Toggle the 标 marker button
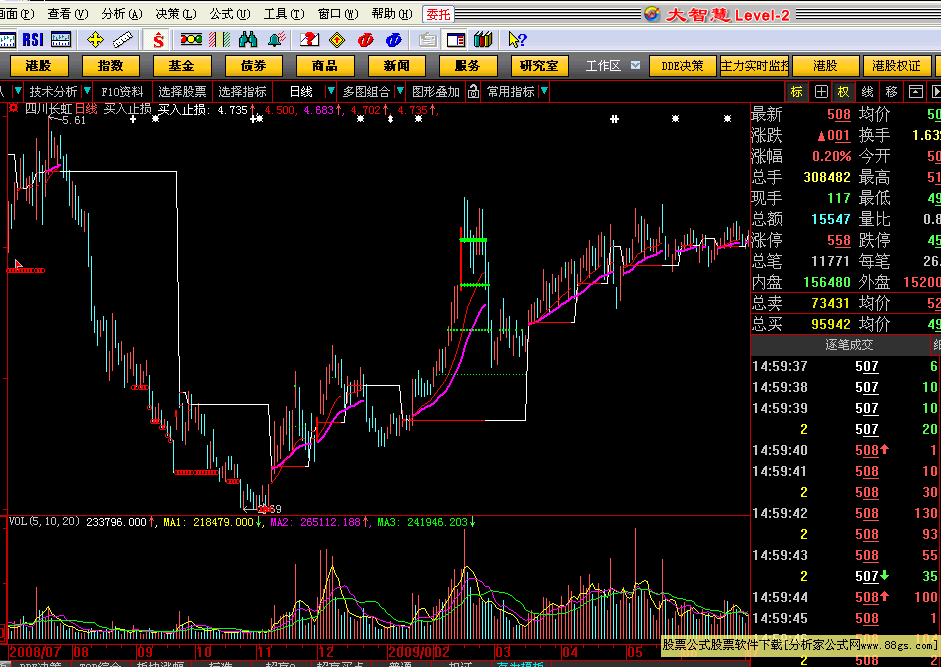Screen dimensions: 941x667 pos(796,92)
